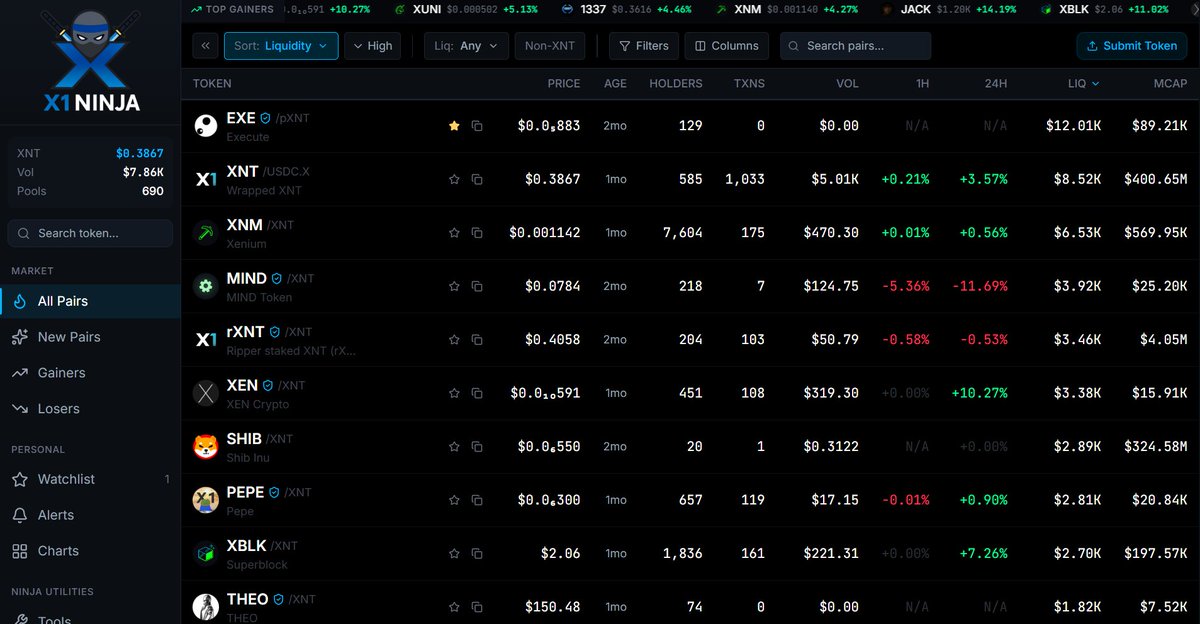Click the Search pairs input field
Screen dimensions: 1200x624
pos(855,46)
